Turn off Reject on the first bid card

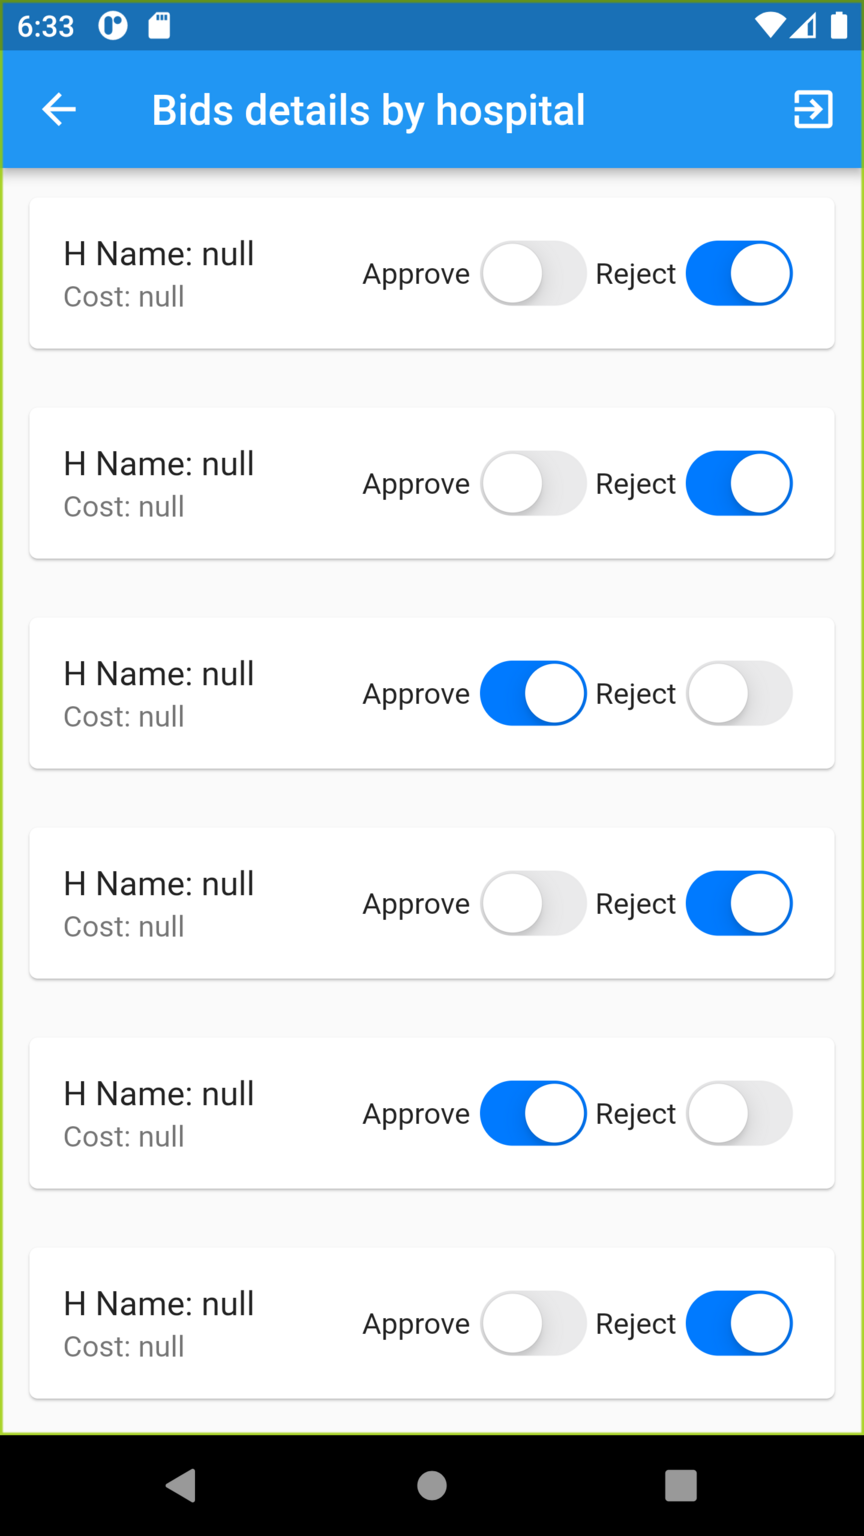739,273
